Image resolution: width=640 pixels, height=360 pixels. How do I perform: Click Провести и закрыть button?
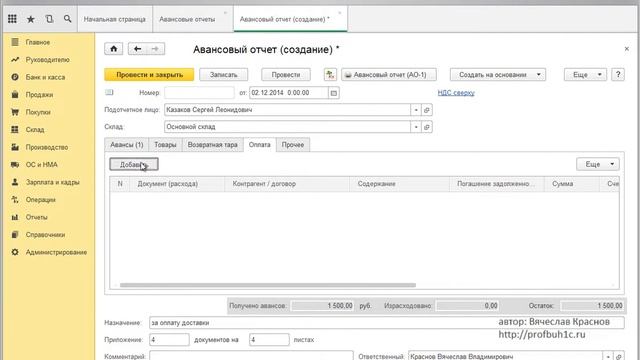tap(149, 75)
